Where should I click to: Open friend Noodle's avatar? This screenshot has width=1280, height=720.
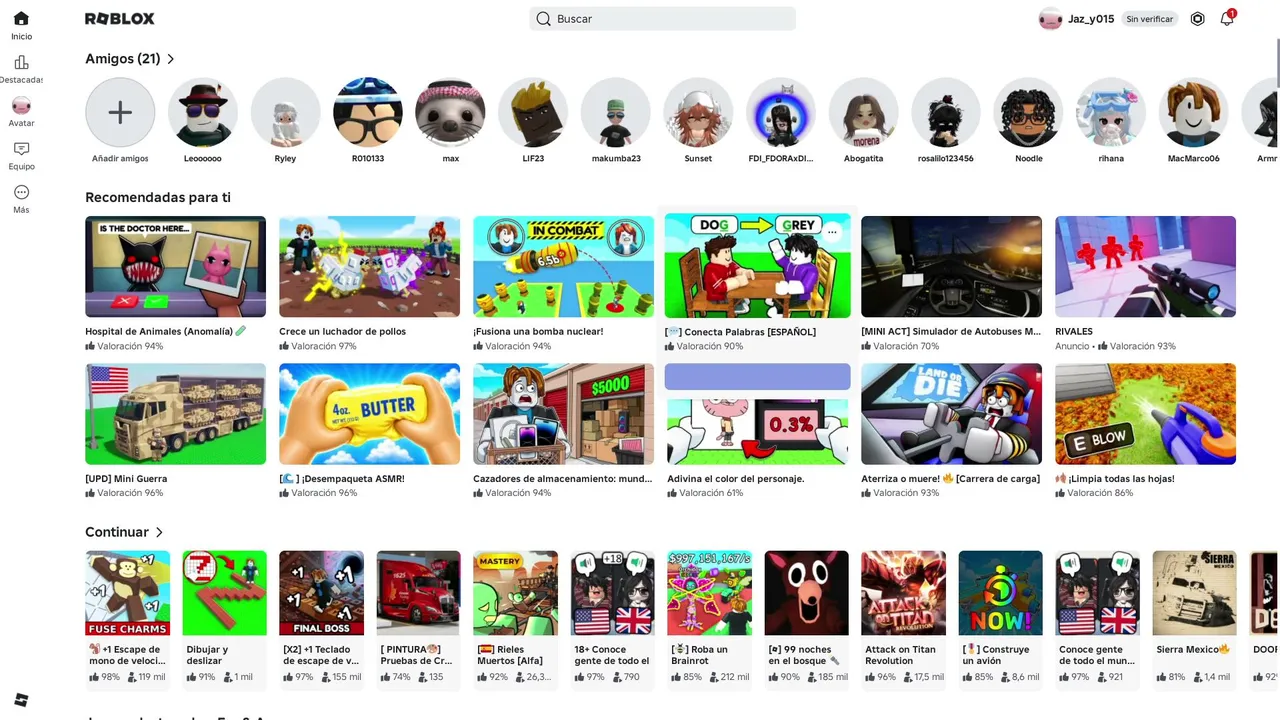[1028, 112]
